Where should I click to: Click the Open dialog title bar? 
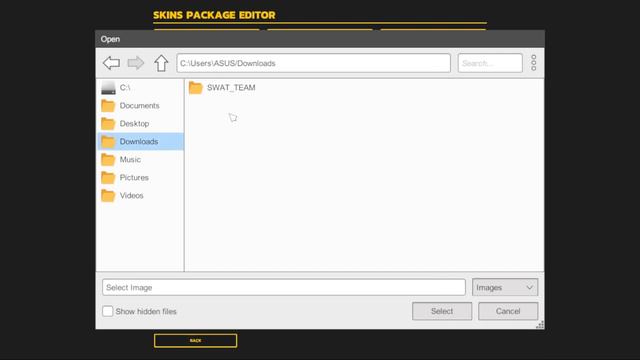click(320, 39)
